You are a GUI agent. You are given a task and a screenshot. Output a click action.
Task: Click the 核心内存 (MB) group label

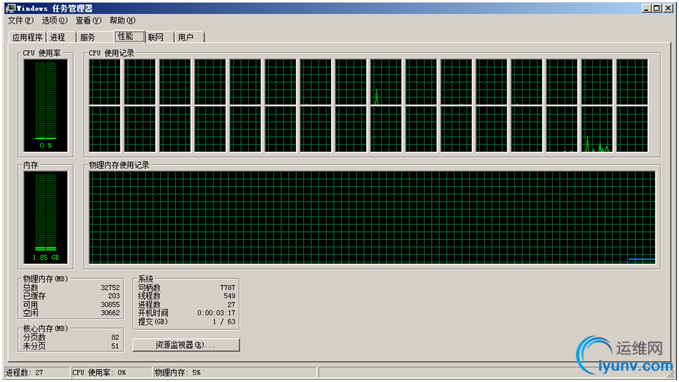tap(45, 328)
